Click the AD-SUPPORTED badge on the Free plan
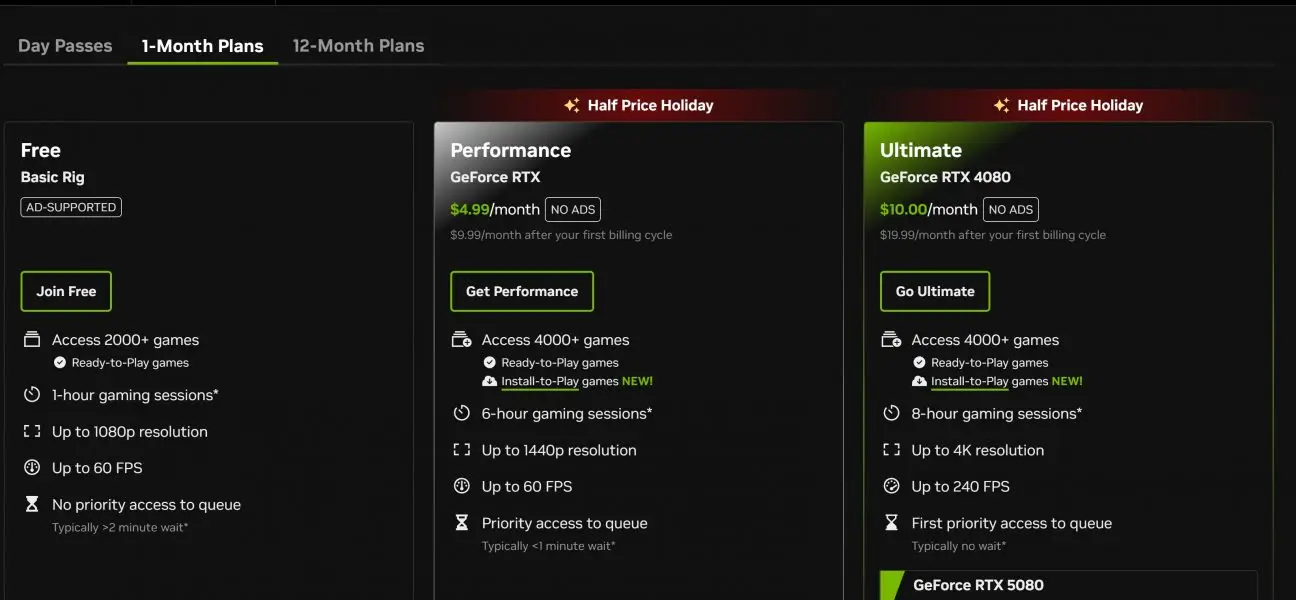 [x=70, y=206]
